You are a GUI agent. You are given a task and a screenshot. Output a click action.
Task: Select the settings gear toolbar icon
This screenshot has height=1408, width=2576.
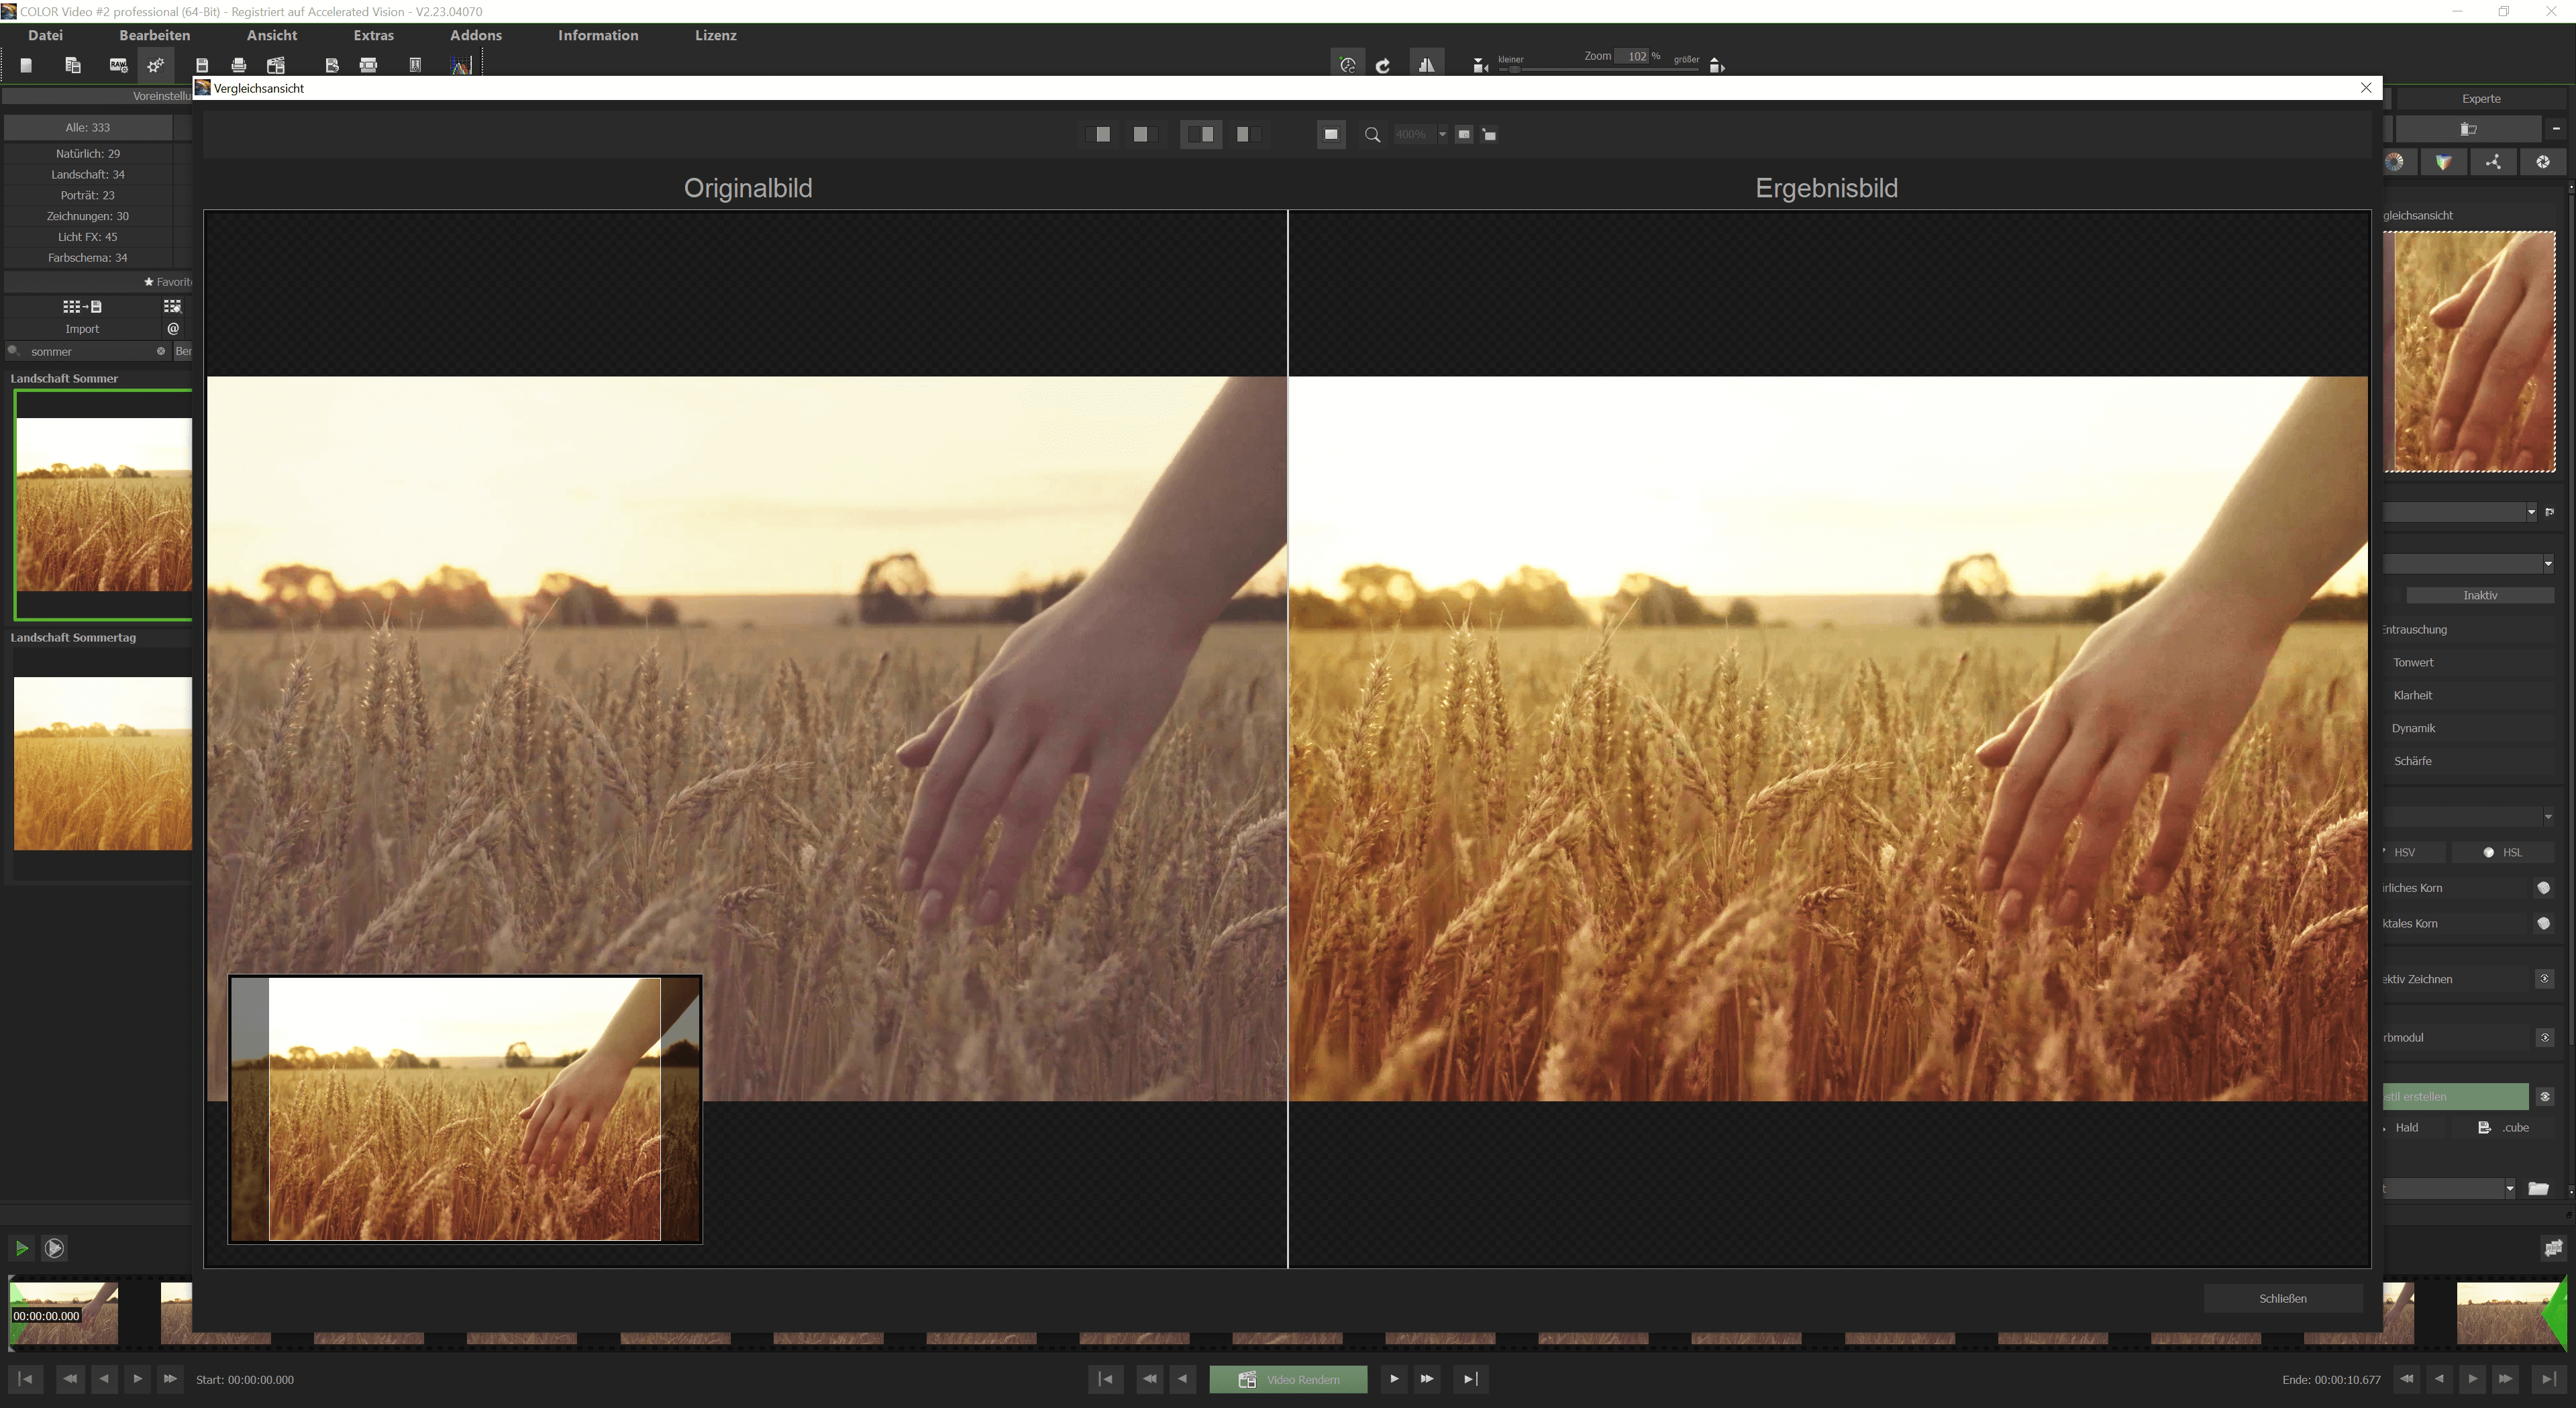[x=154, y=65]
